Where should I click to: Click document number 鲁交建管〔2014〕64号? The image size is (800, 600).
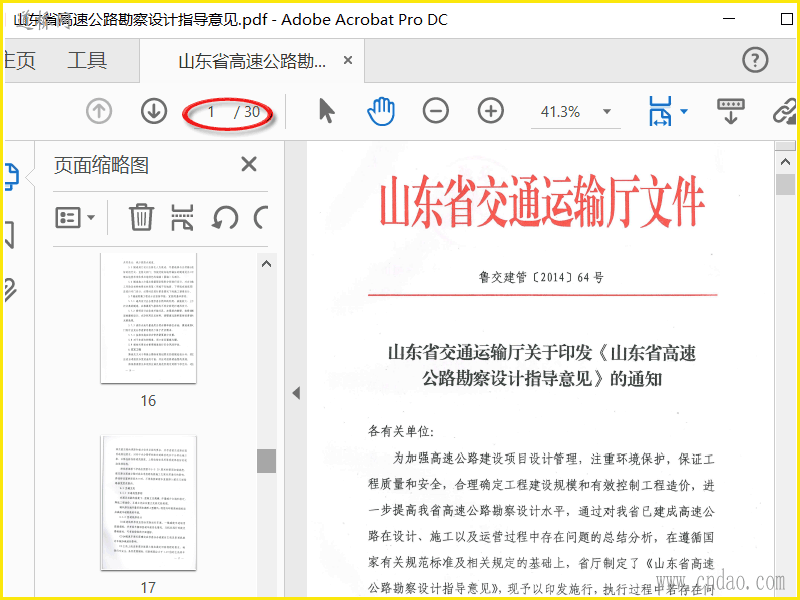tap(541, 277)
